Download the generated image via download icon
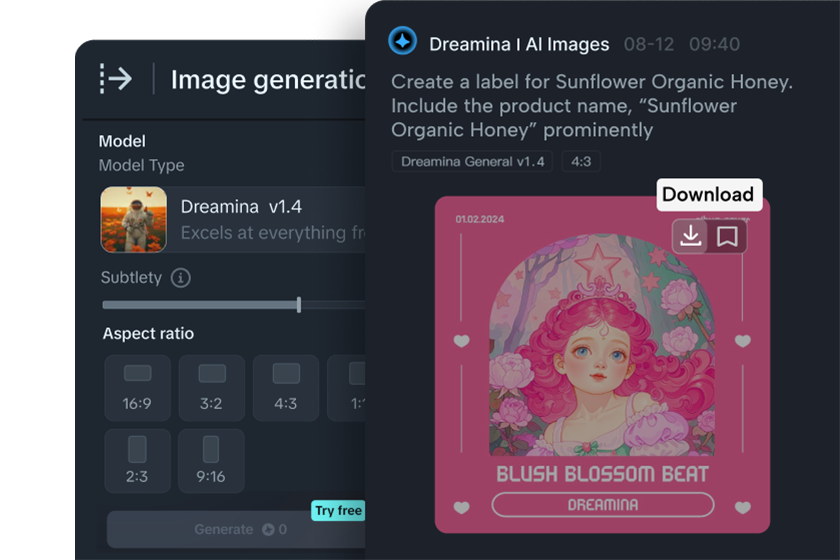The height and width of the screenshot is (560, 840). pyautogui.click(x=691, y=236)
